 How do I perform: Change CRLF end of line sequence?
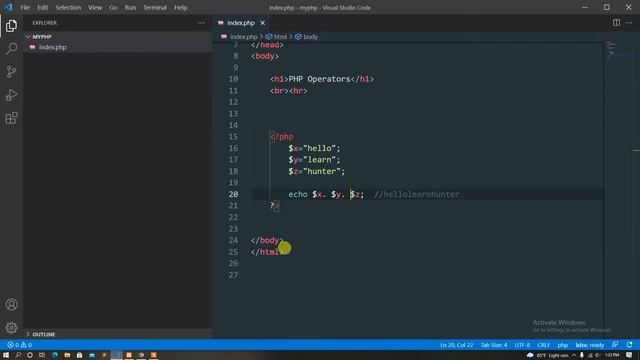pos(543,345)
